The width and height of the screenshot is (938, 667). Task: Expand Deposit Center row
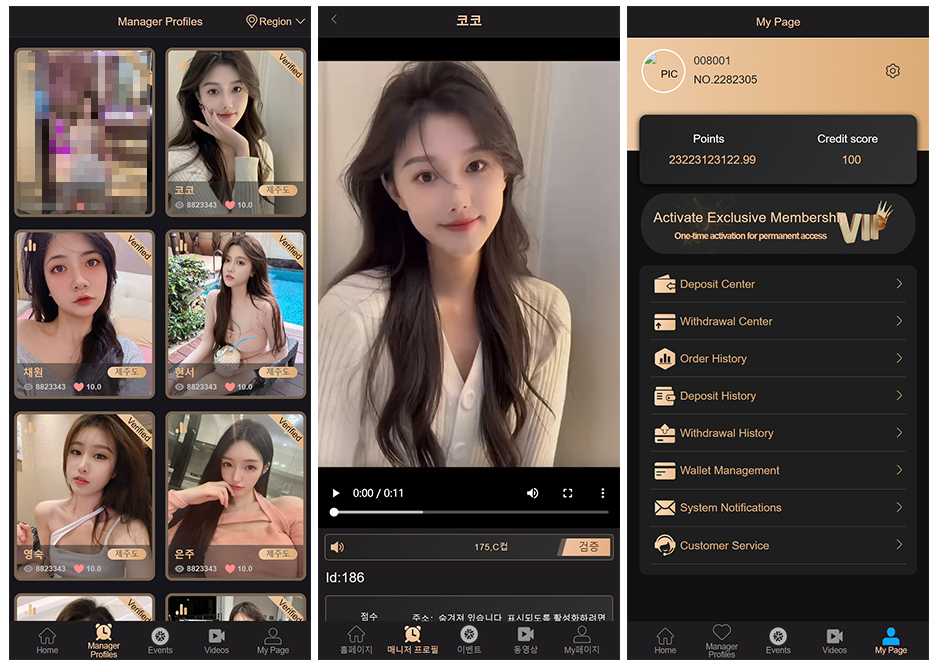777,284
